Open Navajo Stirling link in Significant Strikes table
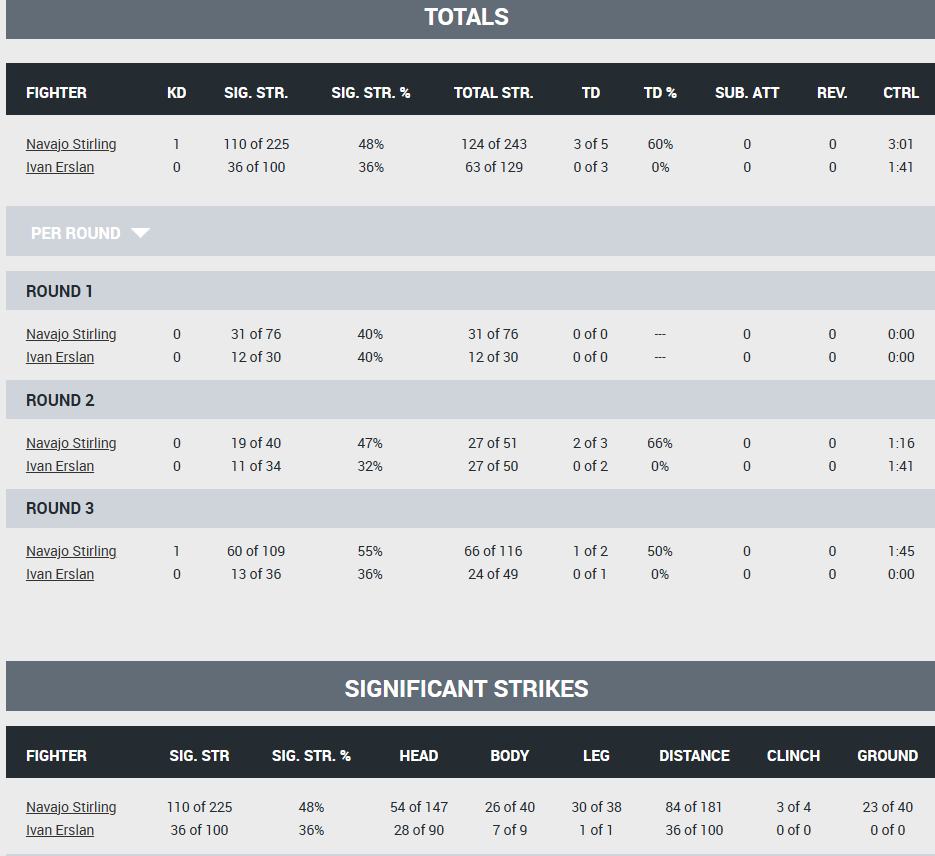 tap(71, 807)
